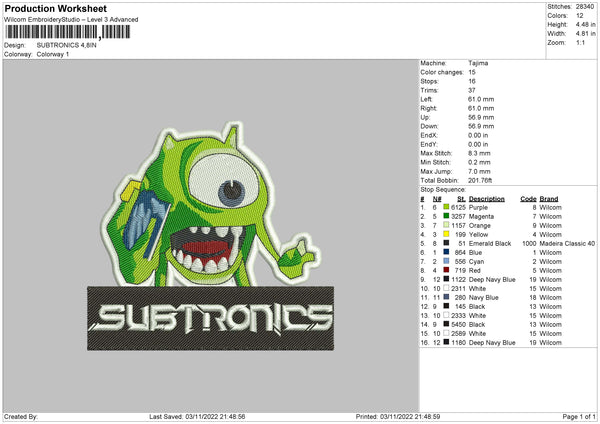The height and width of the screenshot is (424, 600).
Task: Select the Stitches value 28340
Action: coord(585,7)
